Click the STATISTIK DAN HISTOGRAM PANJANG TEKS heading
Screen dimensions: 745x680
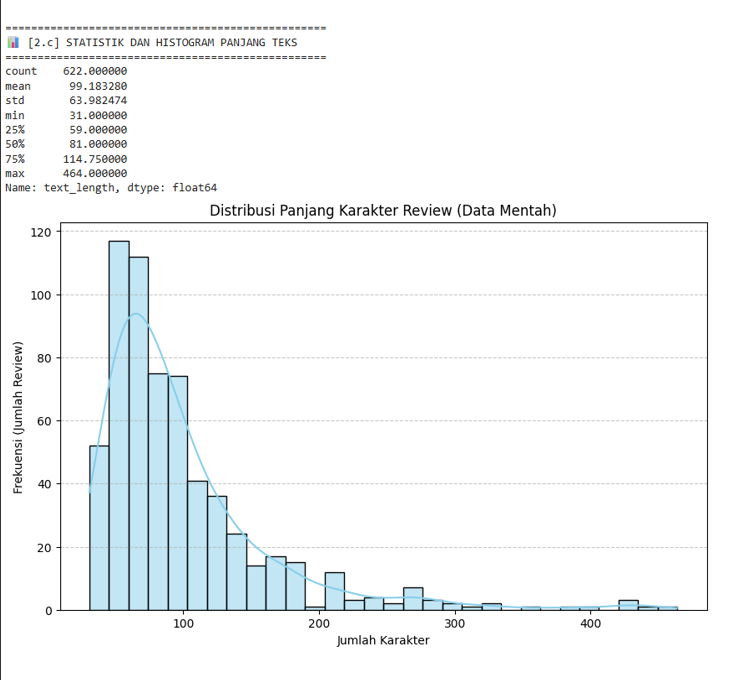181,42
